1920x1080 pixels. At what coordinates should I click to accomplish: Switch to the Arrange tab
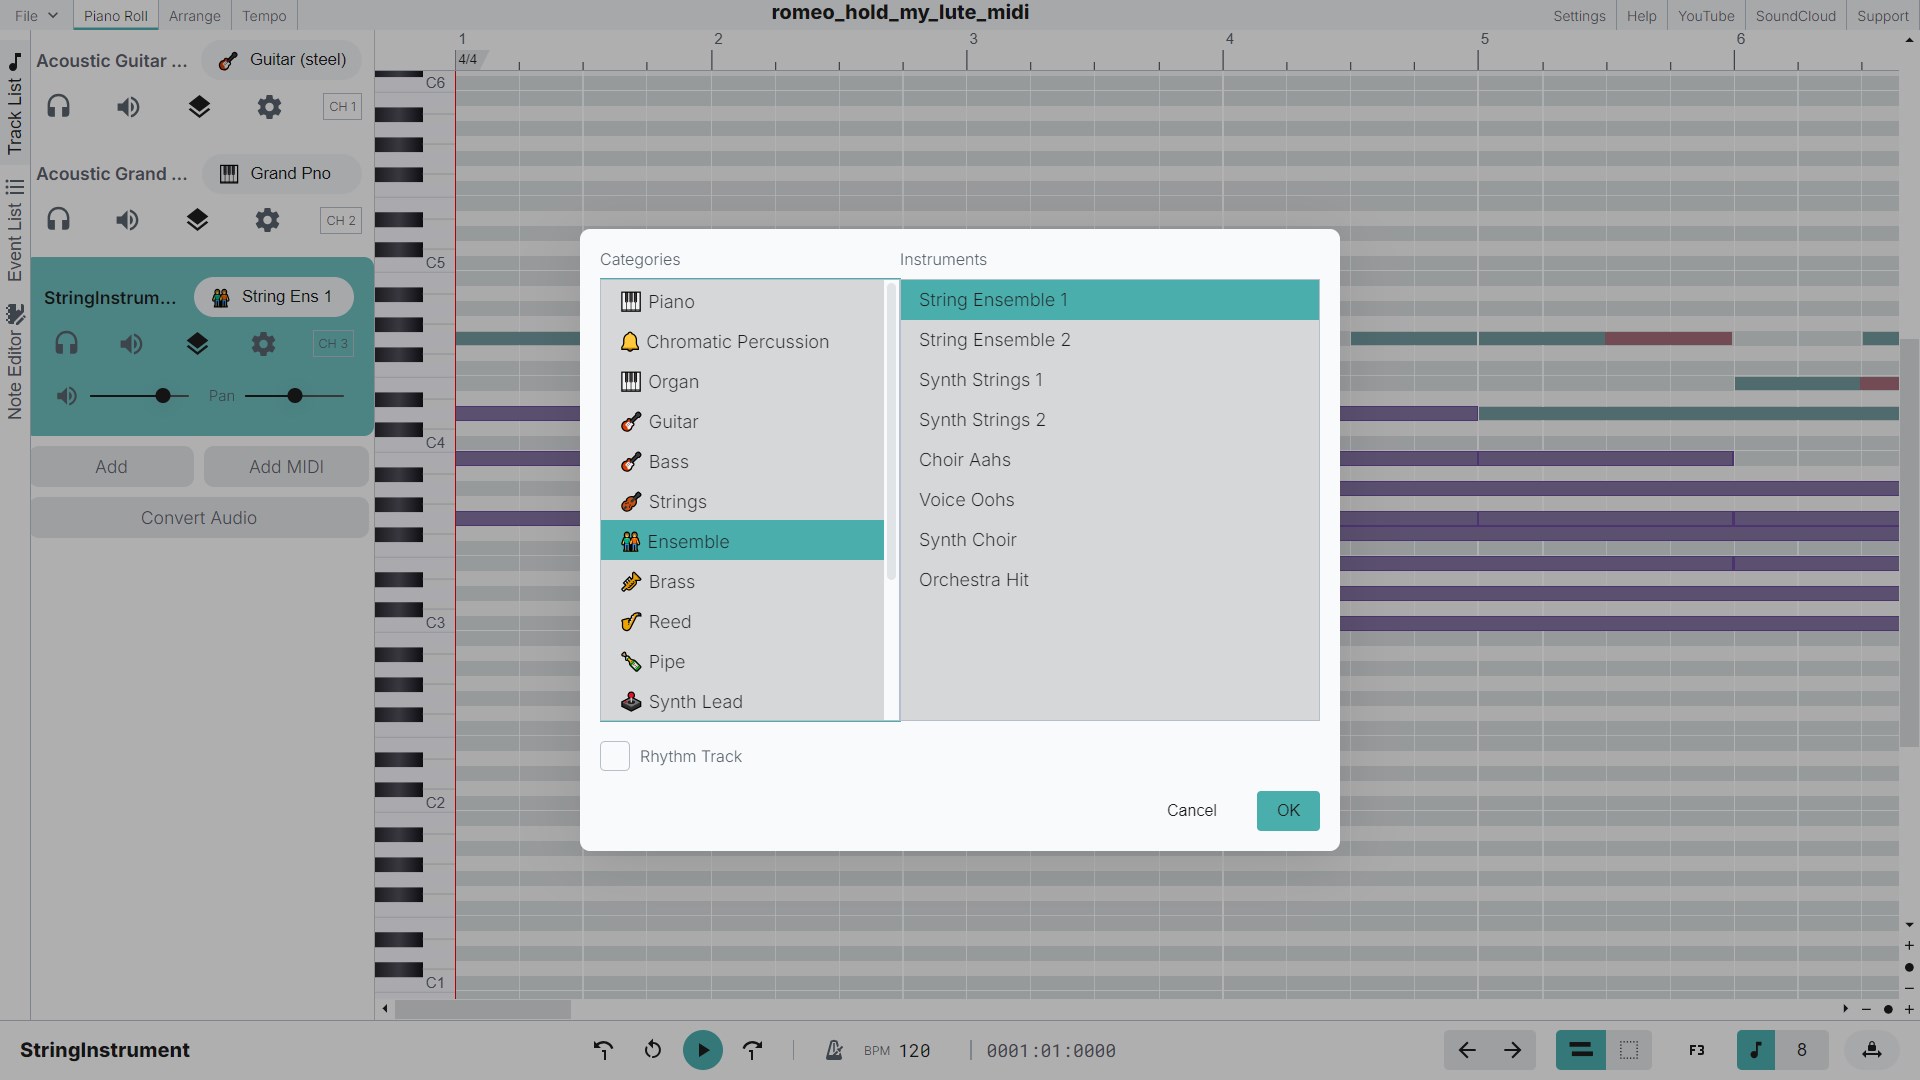(x=194, y=15)
